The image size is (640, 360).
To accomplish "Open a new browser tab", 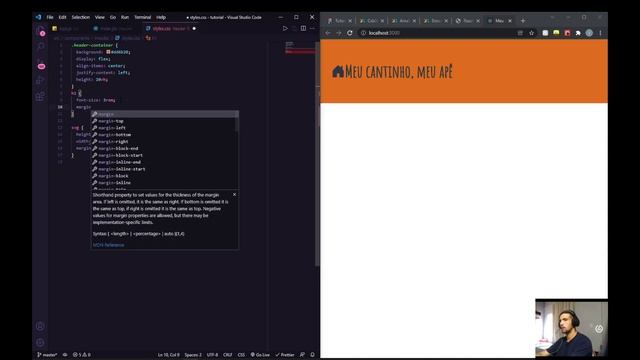I will 523,20.
